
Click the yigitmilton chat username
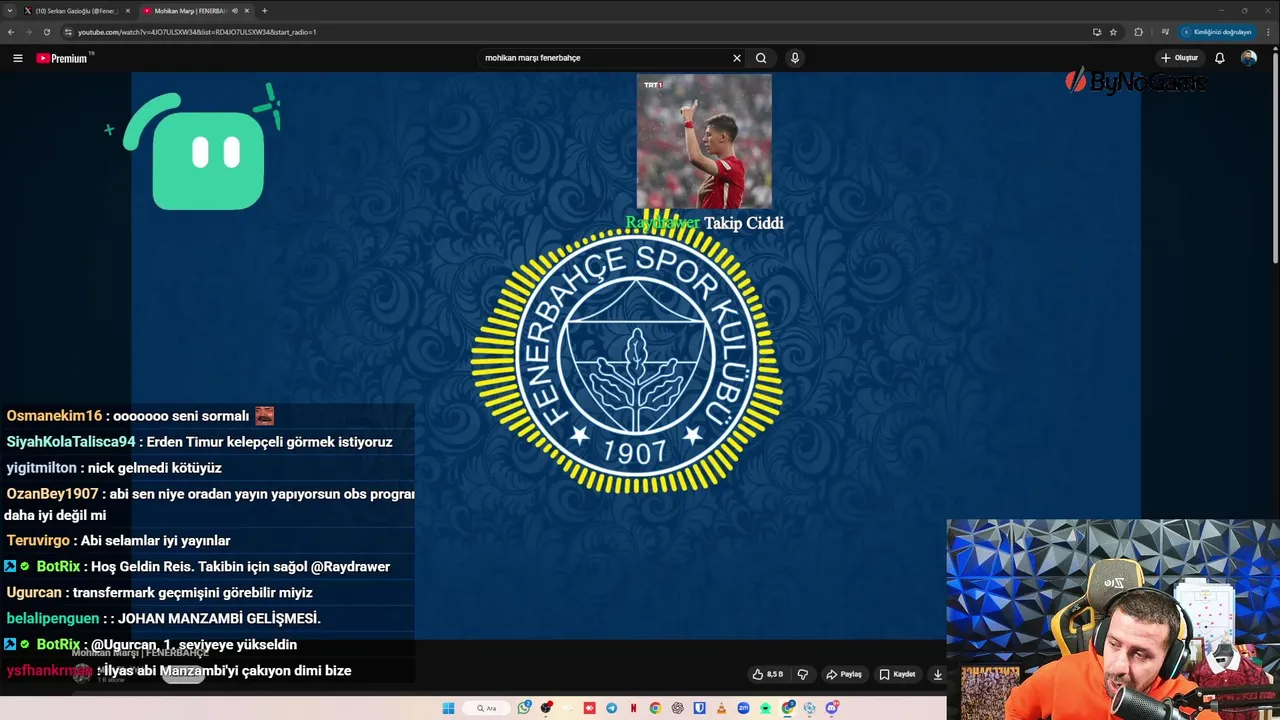pos(41,468)
